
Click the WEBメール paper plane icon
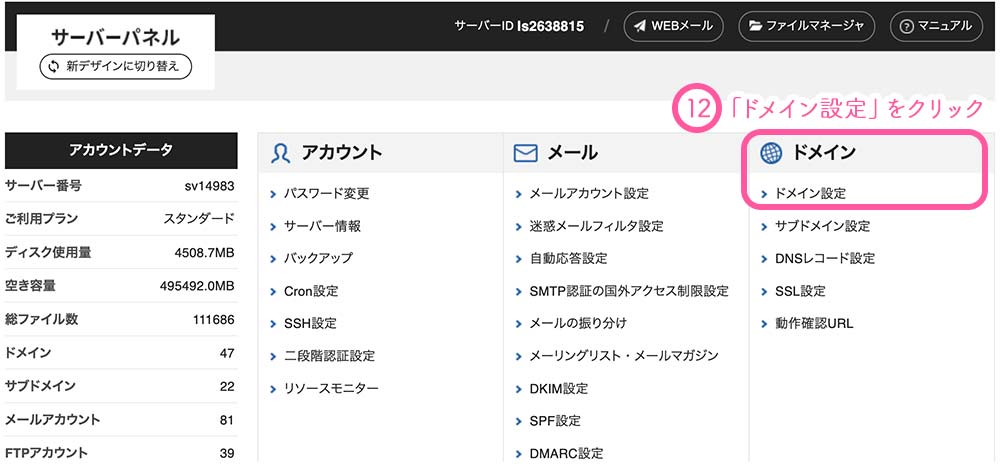pos(638,26)
